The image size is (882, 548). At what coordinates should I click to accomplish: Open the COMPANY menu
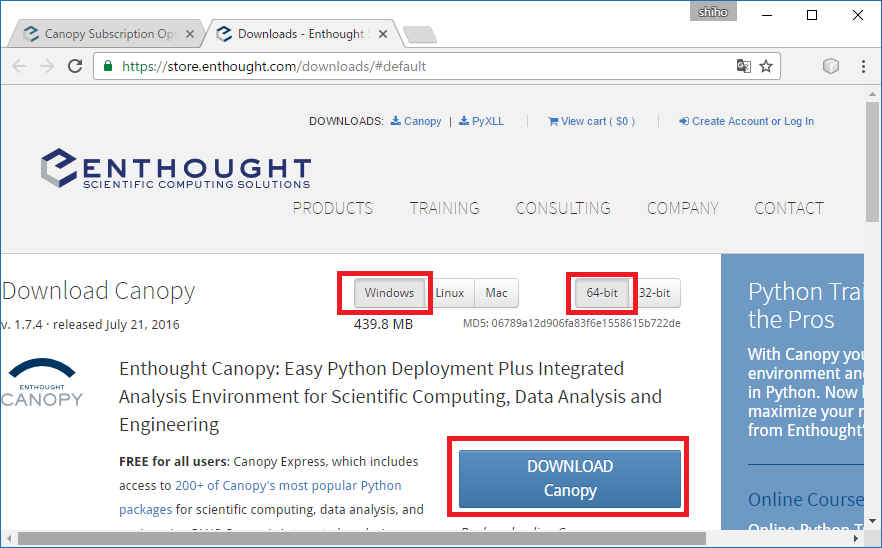pos(682,208)
